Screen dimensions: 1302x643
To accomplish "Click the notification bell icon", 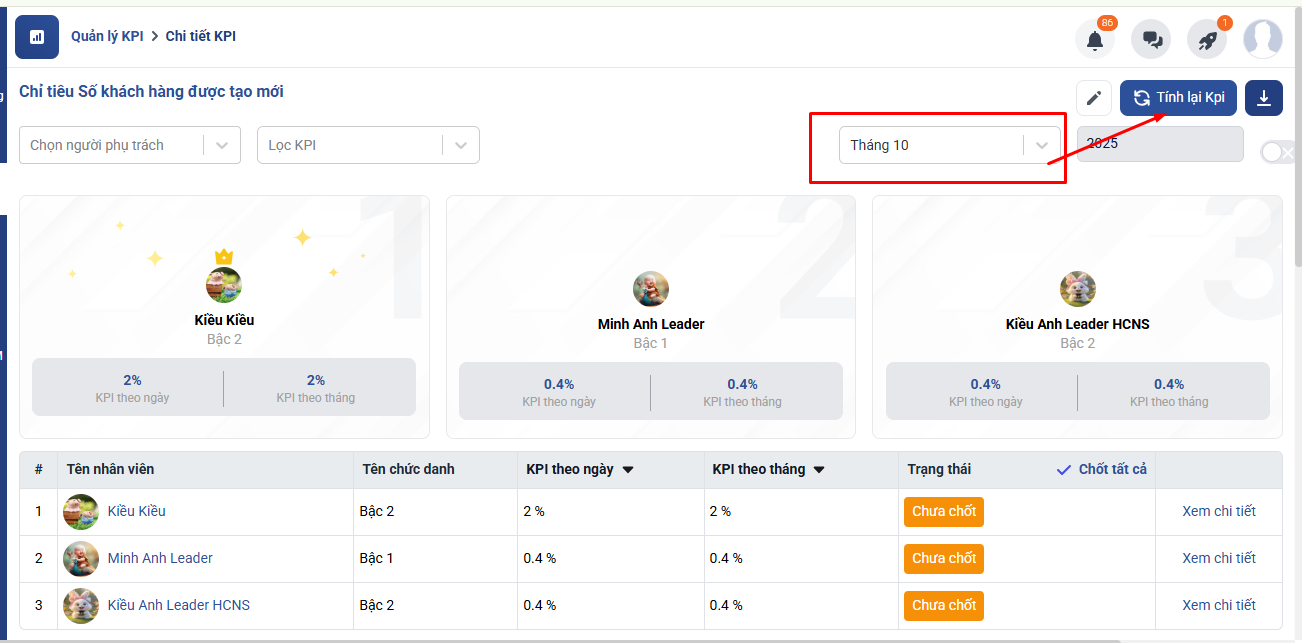I will tap(1094, 40).
